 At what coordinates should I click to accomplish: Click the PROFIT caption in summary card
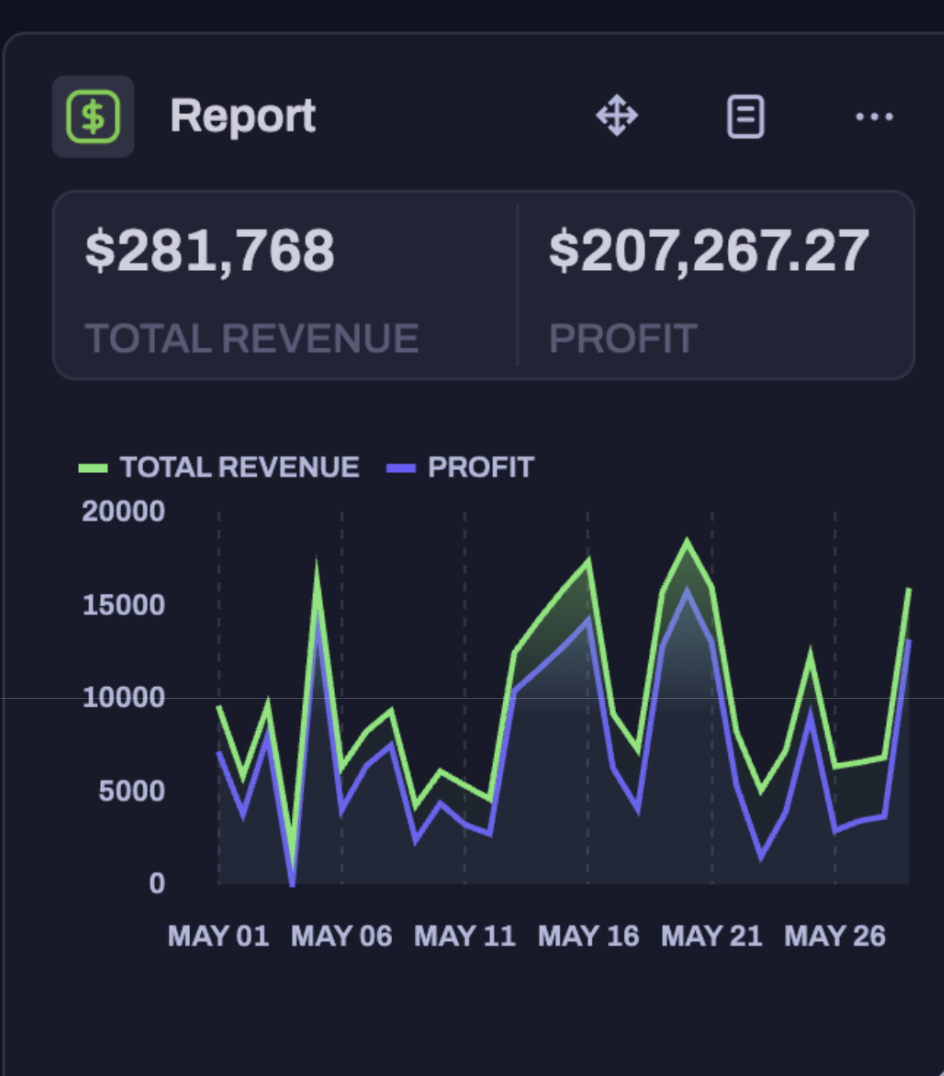623,338
